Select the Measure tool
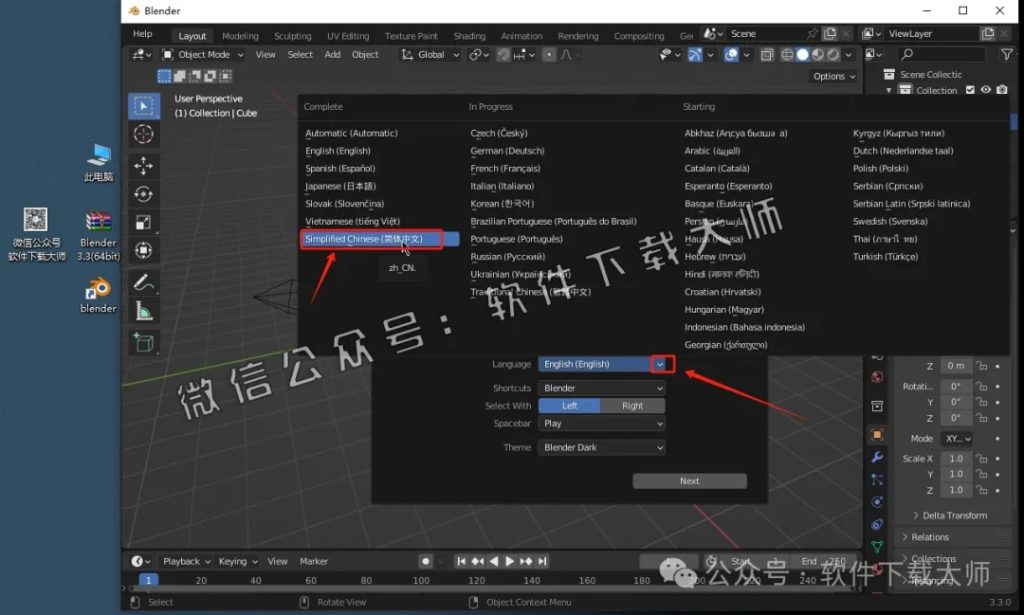Viewport: 1024px width, 615px height. [x=146, y=309]
